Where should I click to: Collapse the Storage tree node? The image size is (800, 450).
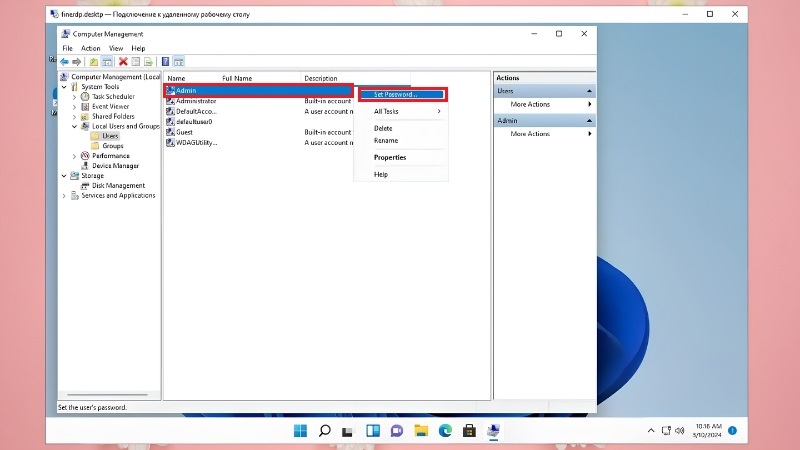tap(64, 176)
